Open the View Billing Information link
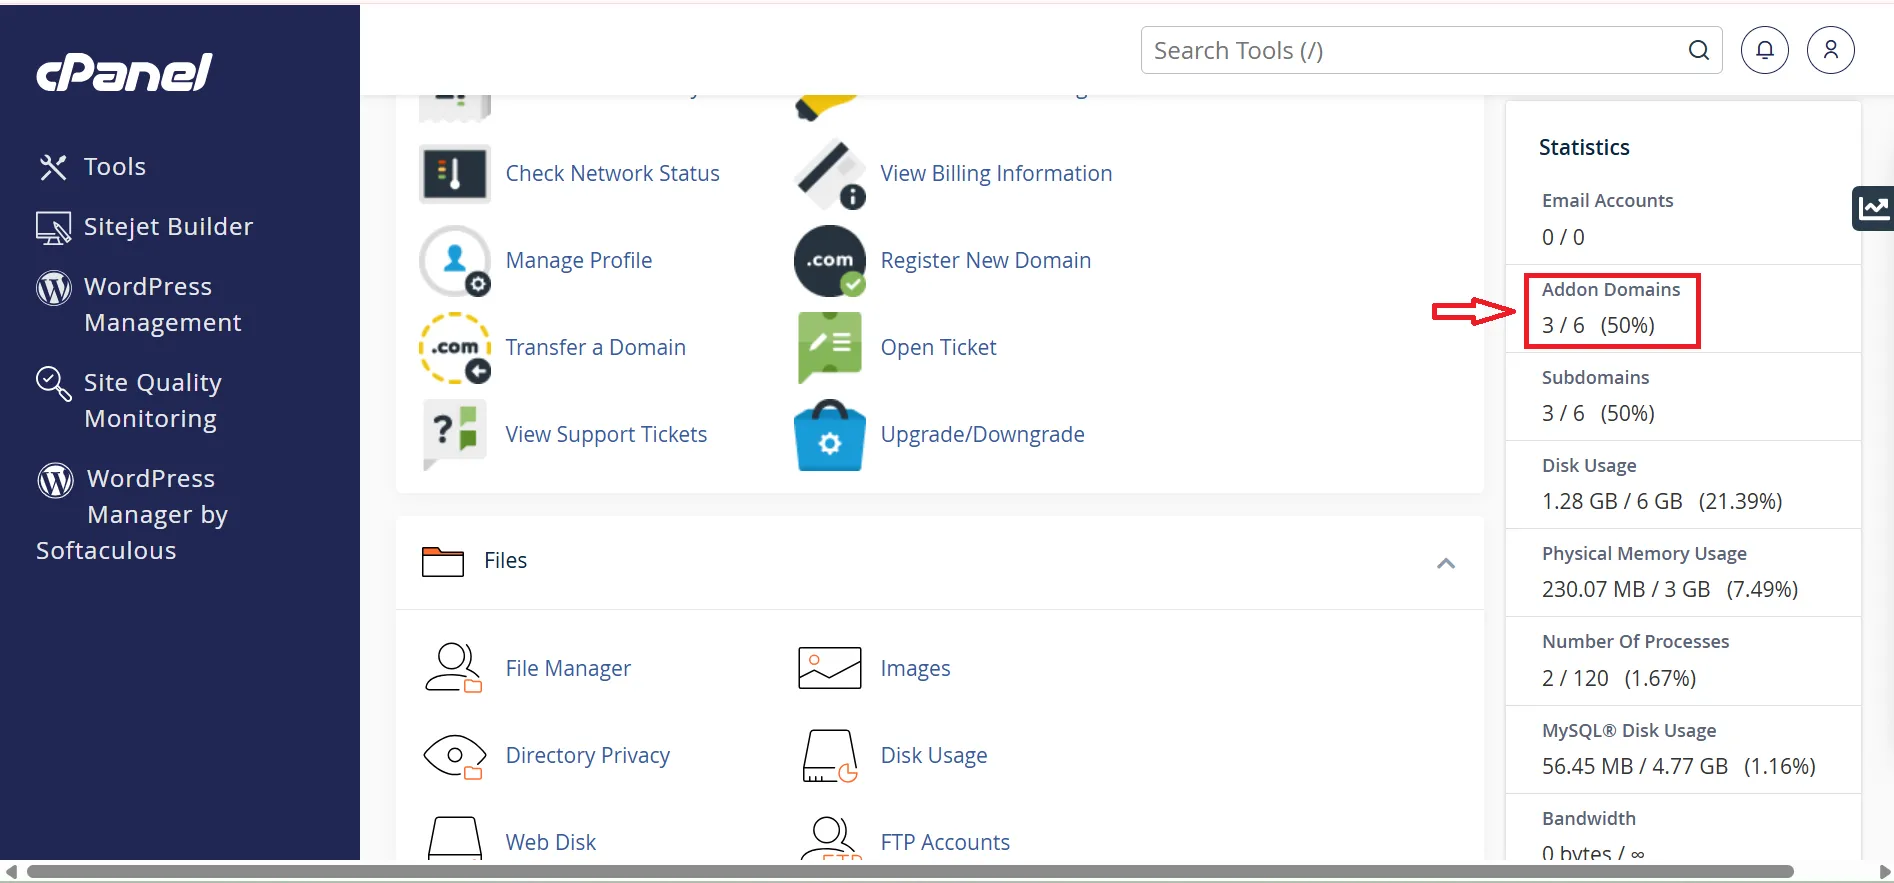 995,174
